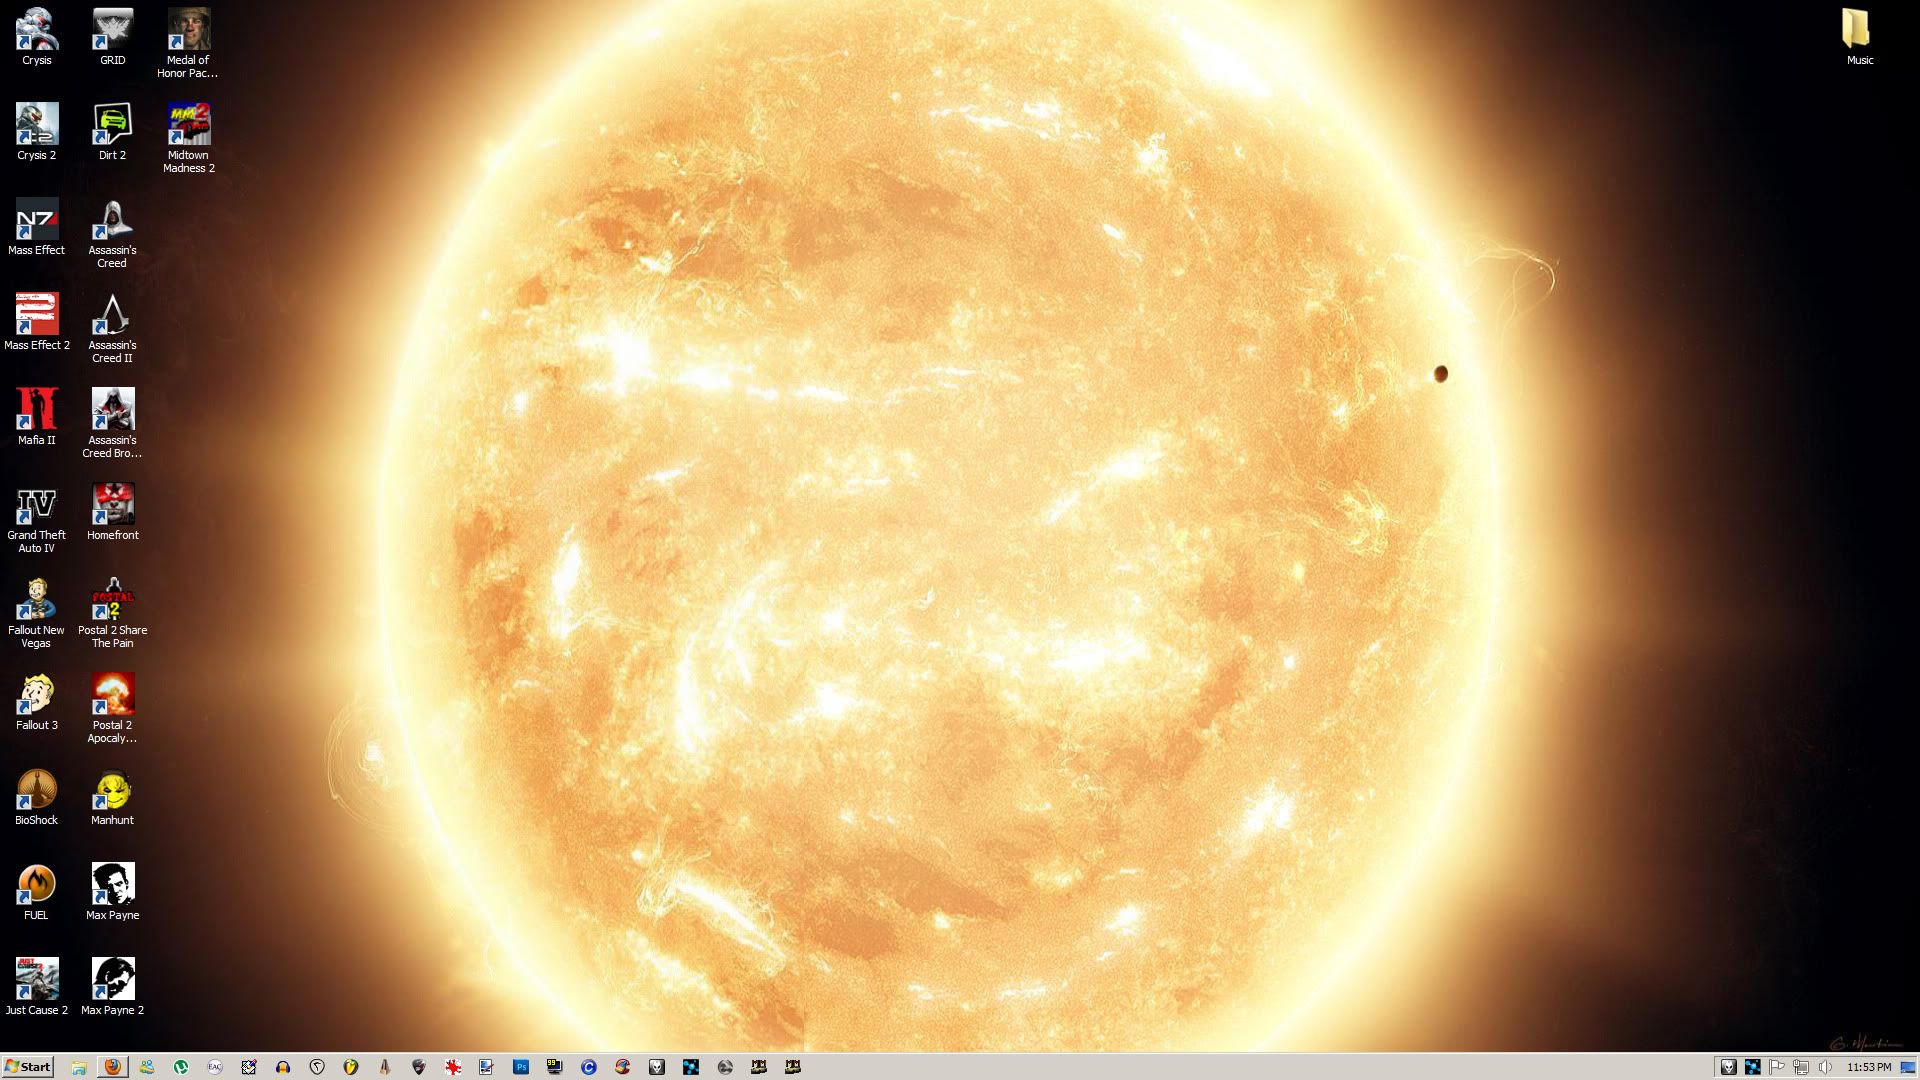
Task: Click the Start button
Action: [x=27, y=1067]
